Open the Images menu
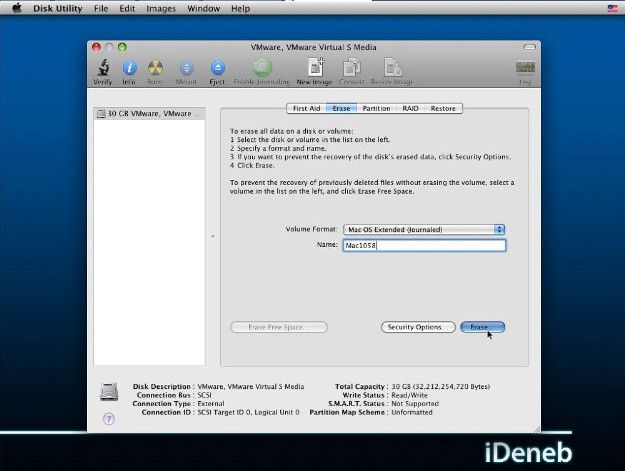Viewport: 625px width, 471px height. click(161, 8)
